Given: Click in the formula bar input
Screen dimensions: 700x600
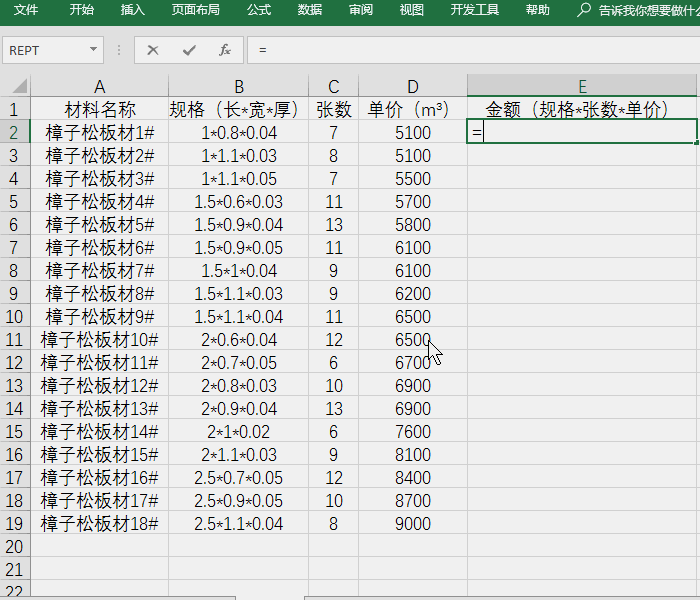Looking at the screenshot, I should (x=470, y=50).
